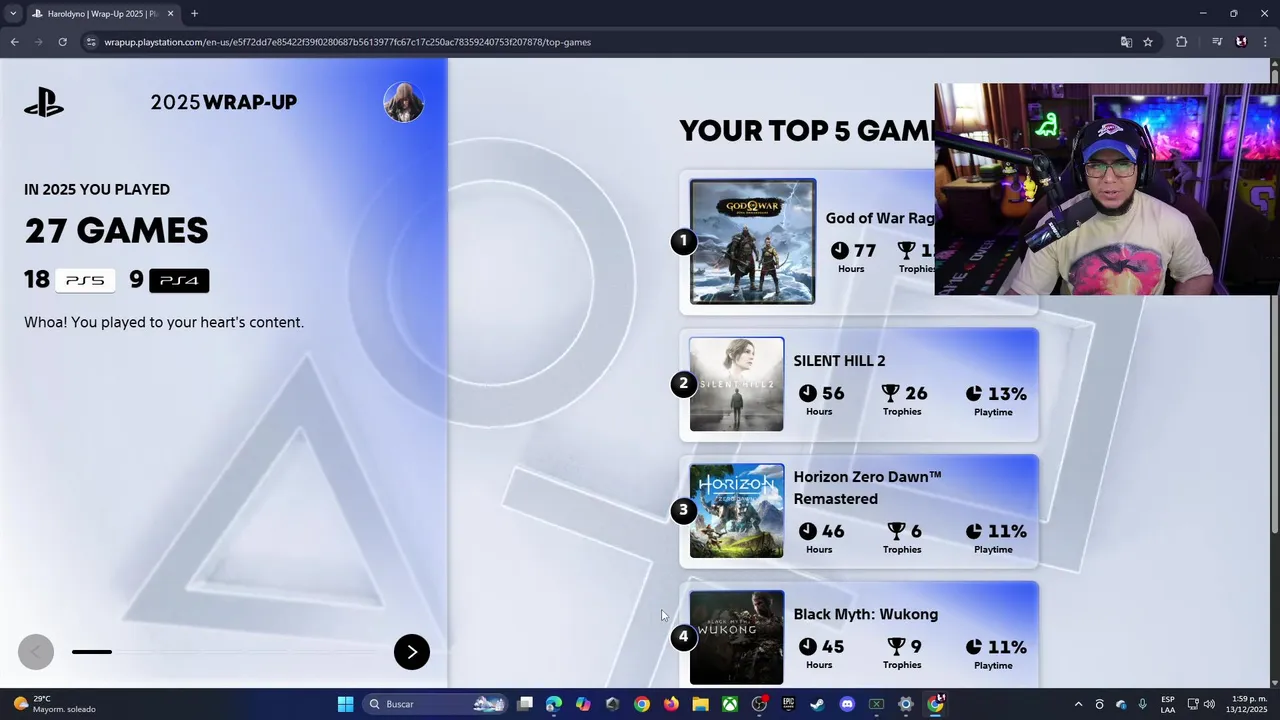Image resolution: width=1280 pixels, height=720 pixels.
Task: Click the PS4 logo badge
Action: (x=179, y=281)
